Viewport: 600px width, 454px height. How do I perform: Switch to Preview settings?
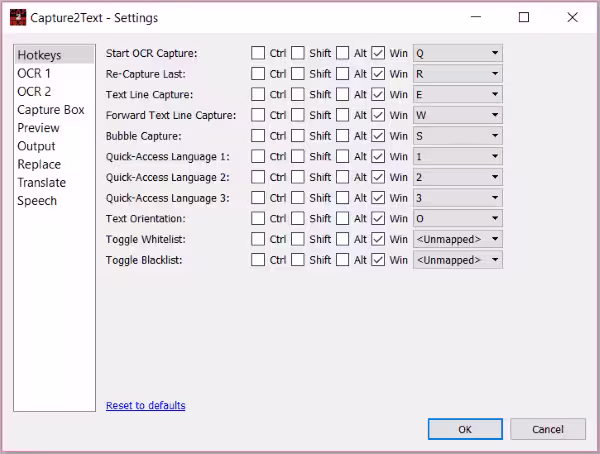(54, 128)
